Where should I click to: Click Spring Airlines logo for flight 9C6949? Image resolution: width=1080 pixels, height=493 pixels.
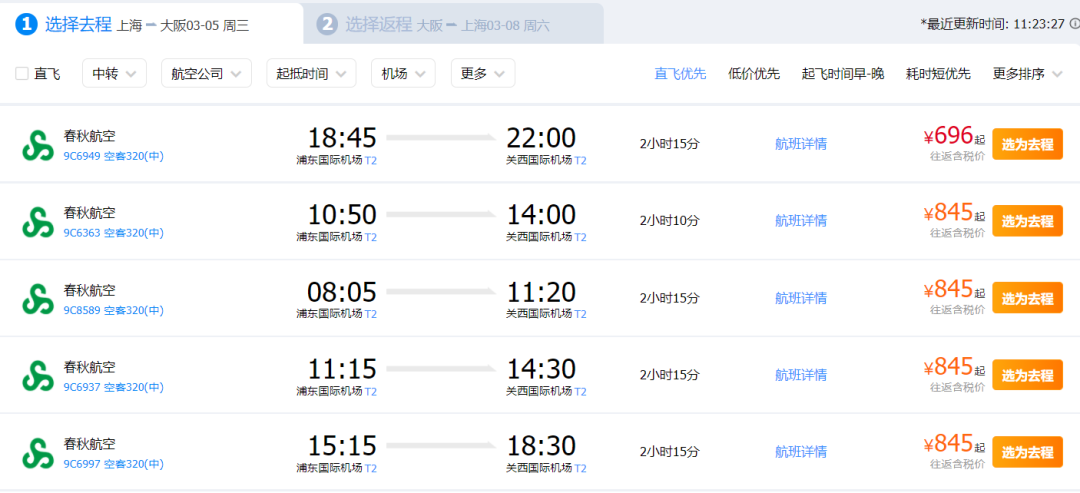coord(38,144)
